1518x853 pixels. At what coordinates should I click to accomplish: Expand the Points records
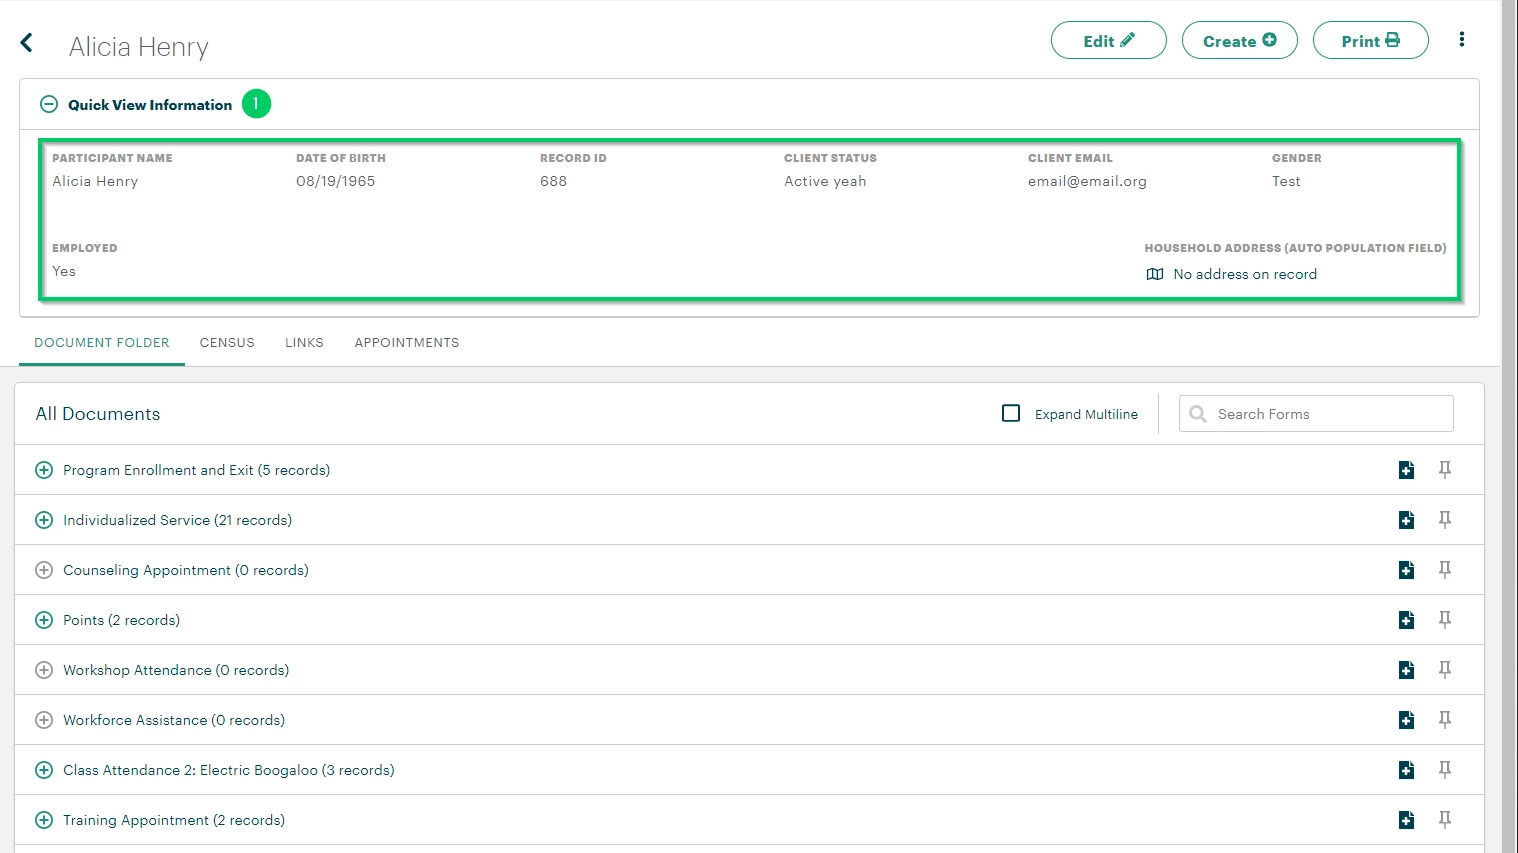click(44, 620)
